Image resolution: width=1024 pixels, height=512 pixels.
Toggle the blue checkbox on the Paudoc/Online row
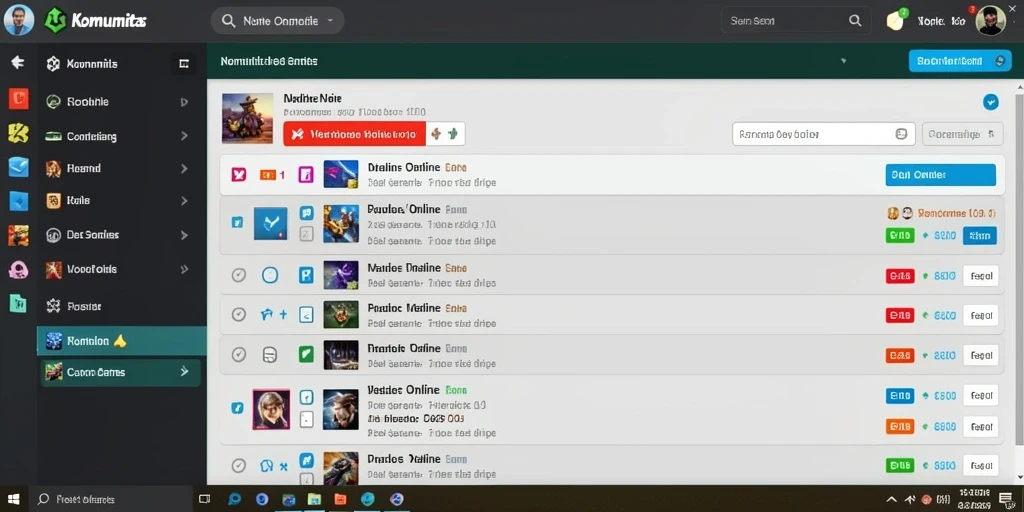coord(237,223)
